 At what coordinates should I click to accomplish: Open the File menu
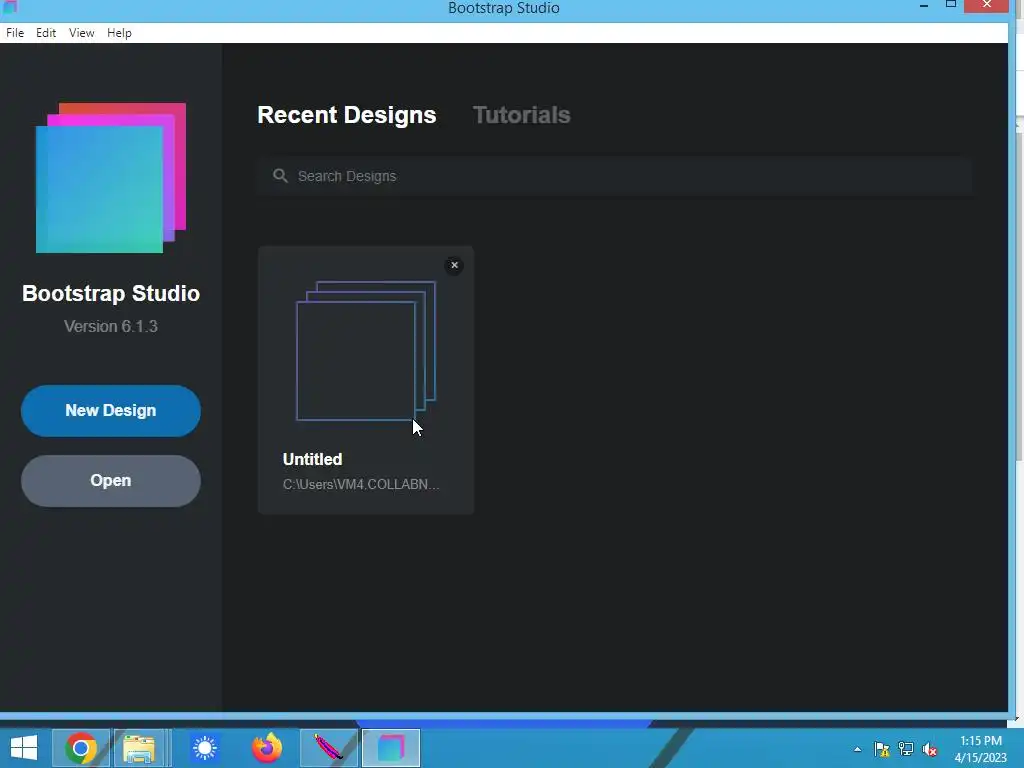(x=14, y=33)
